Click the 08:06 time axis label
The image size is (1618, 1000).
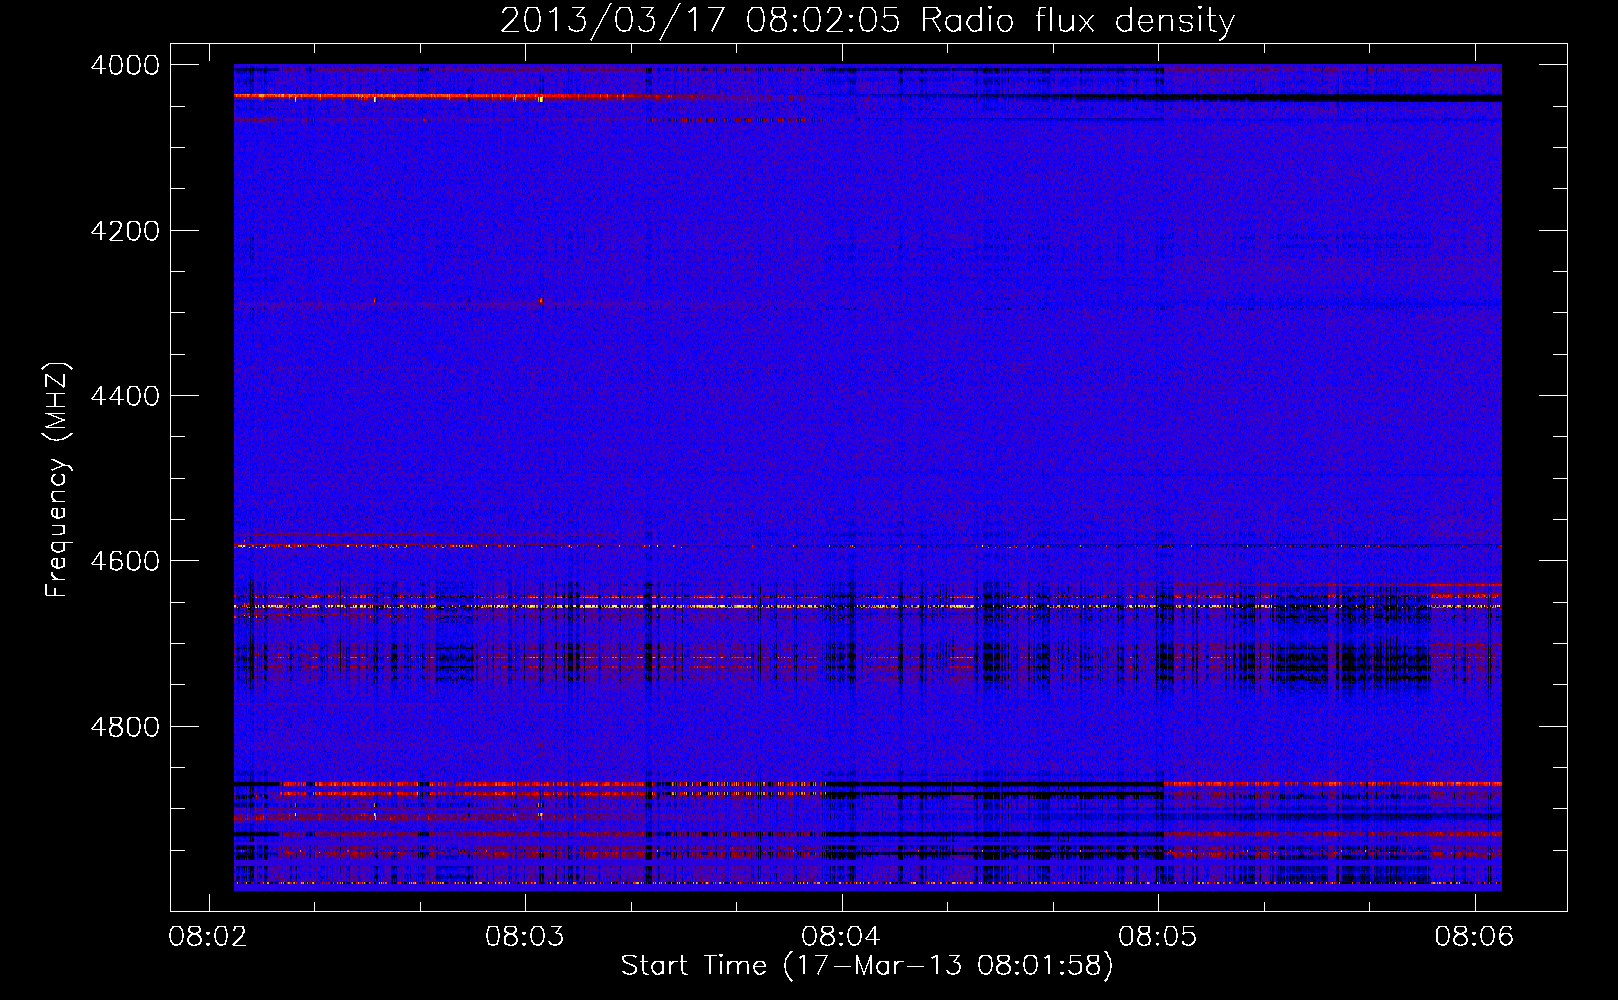[x=1474, y=937]
